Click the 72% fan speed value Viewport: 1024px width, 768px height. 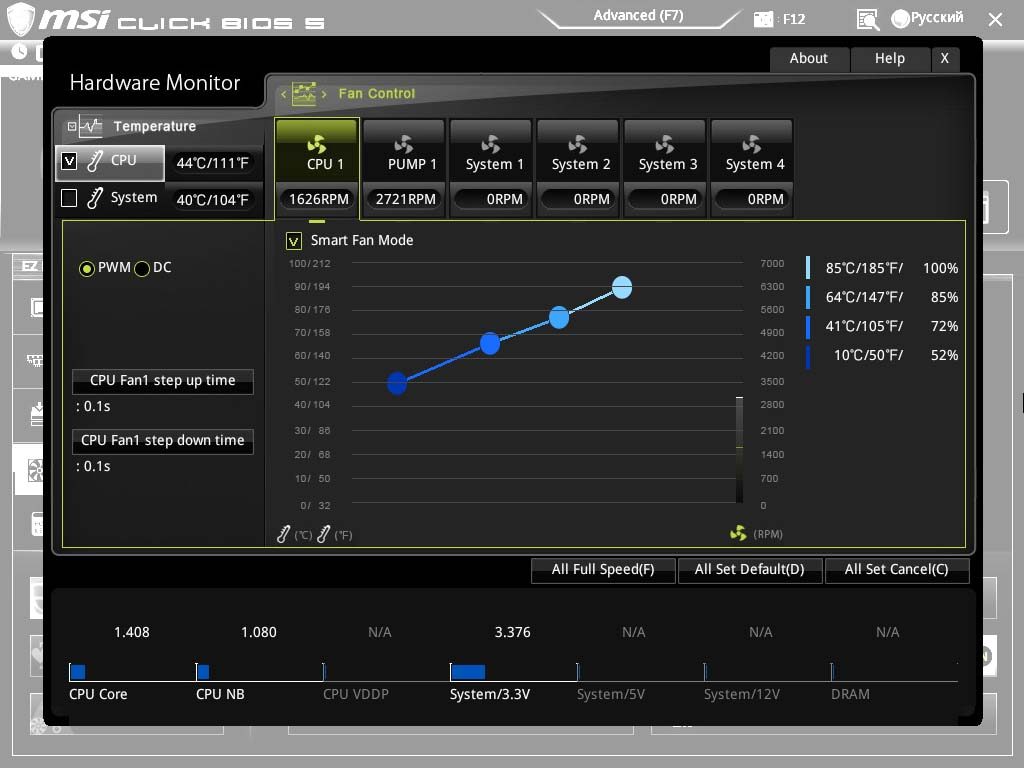(944, 327)
